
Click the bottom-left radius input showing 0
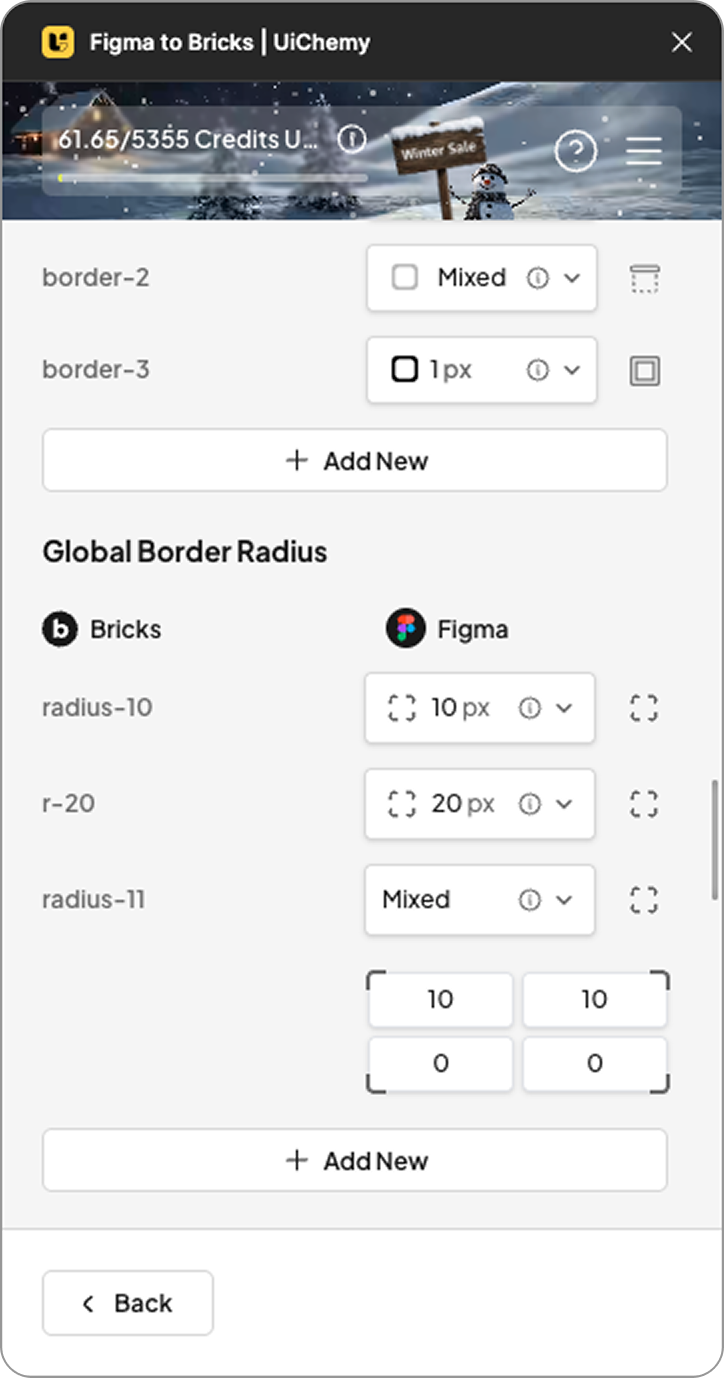pyautogui.click(x=440, y=1064)
